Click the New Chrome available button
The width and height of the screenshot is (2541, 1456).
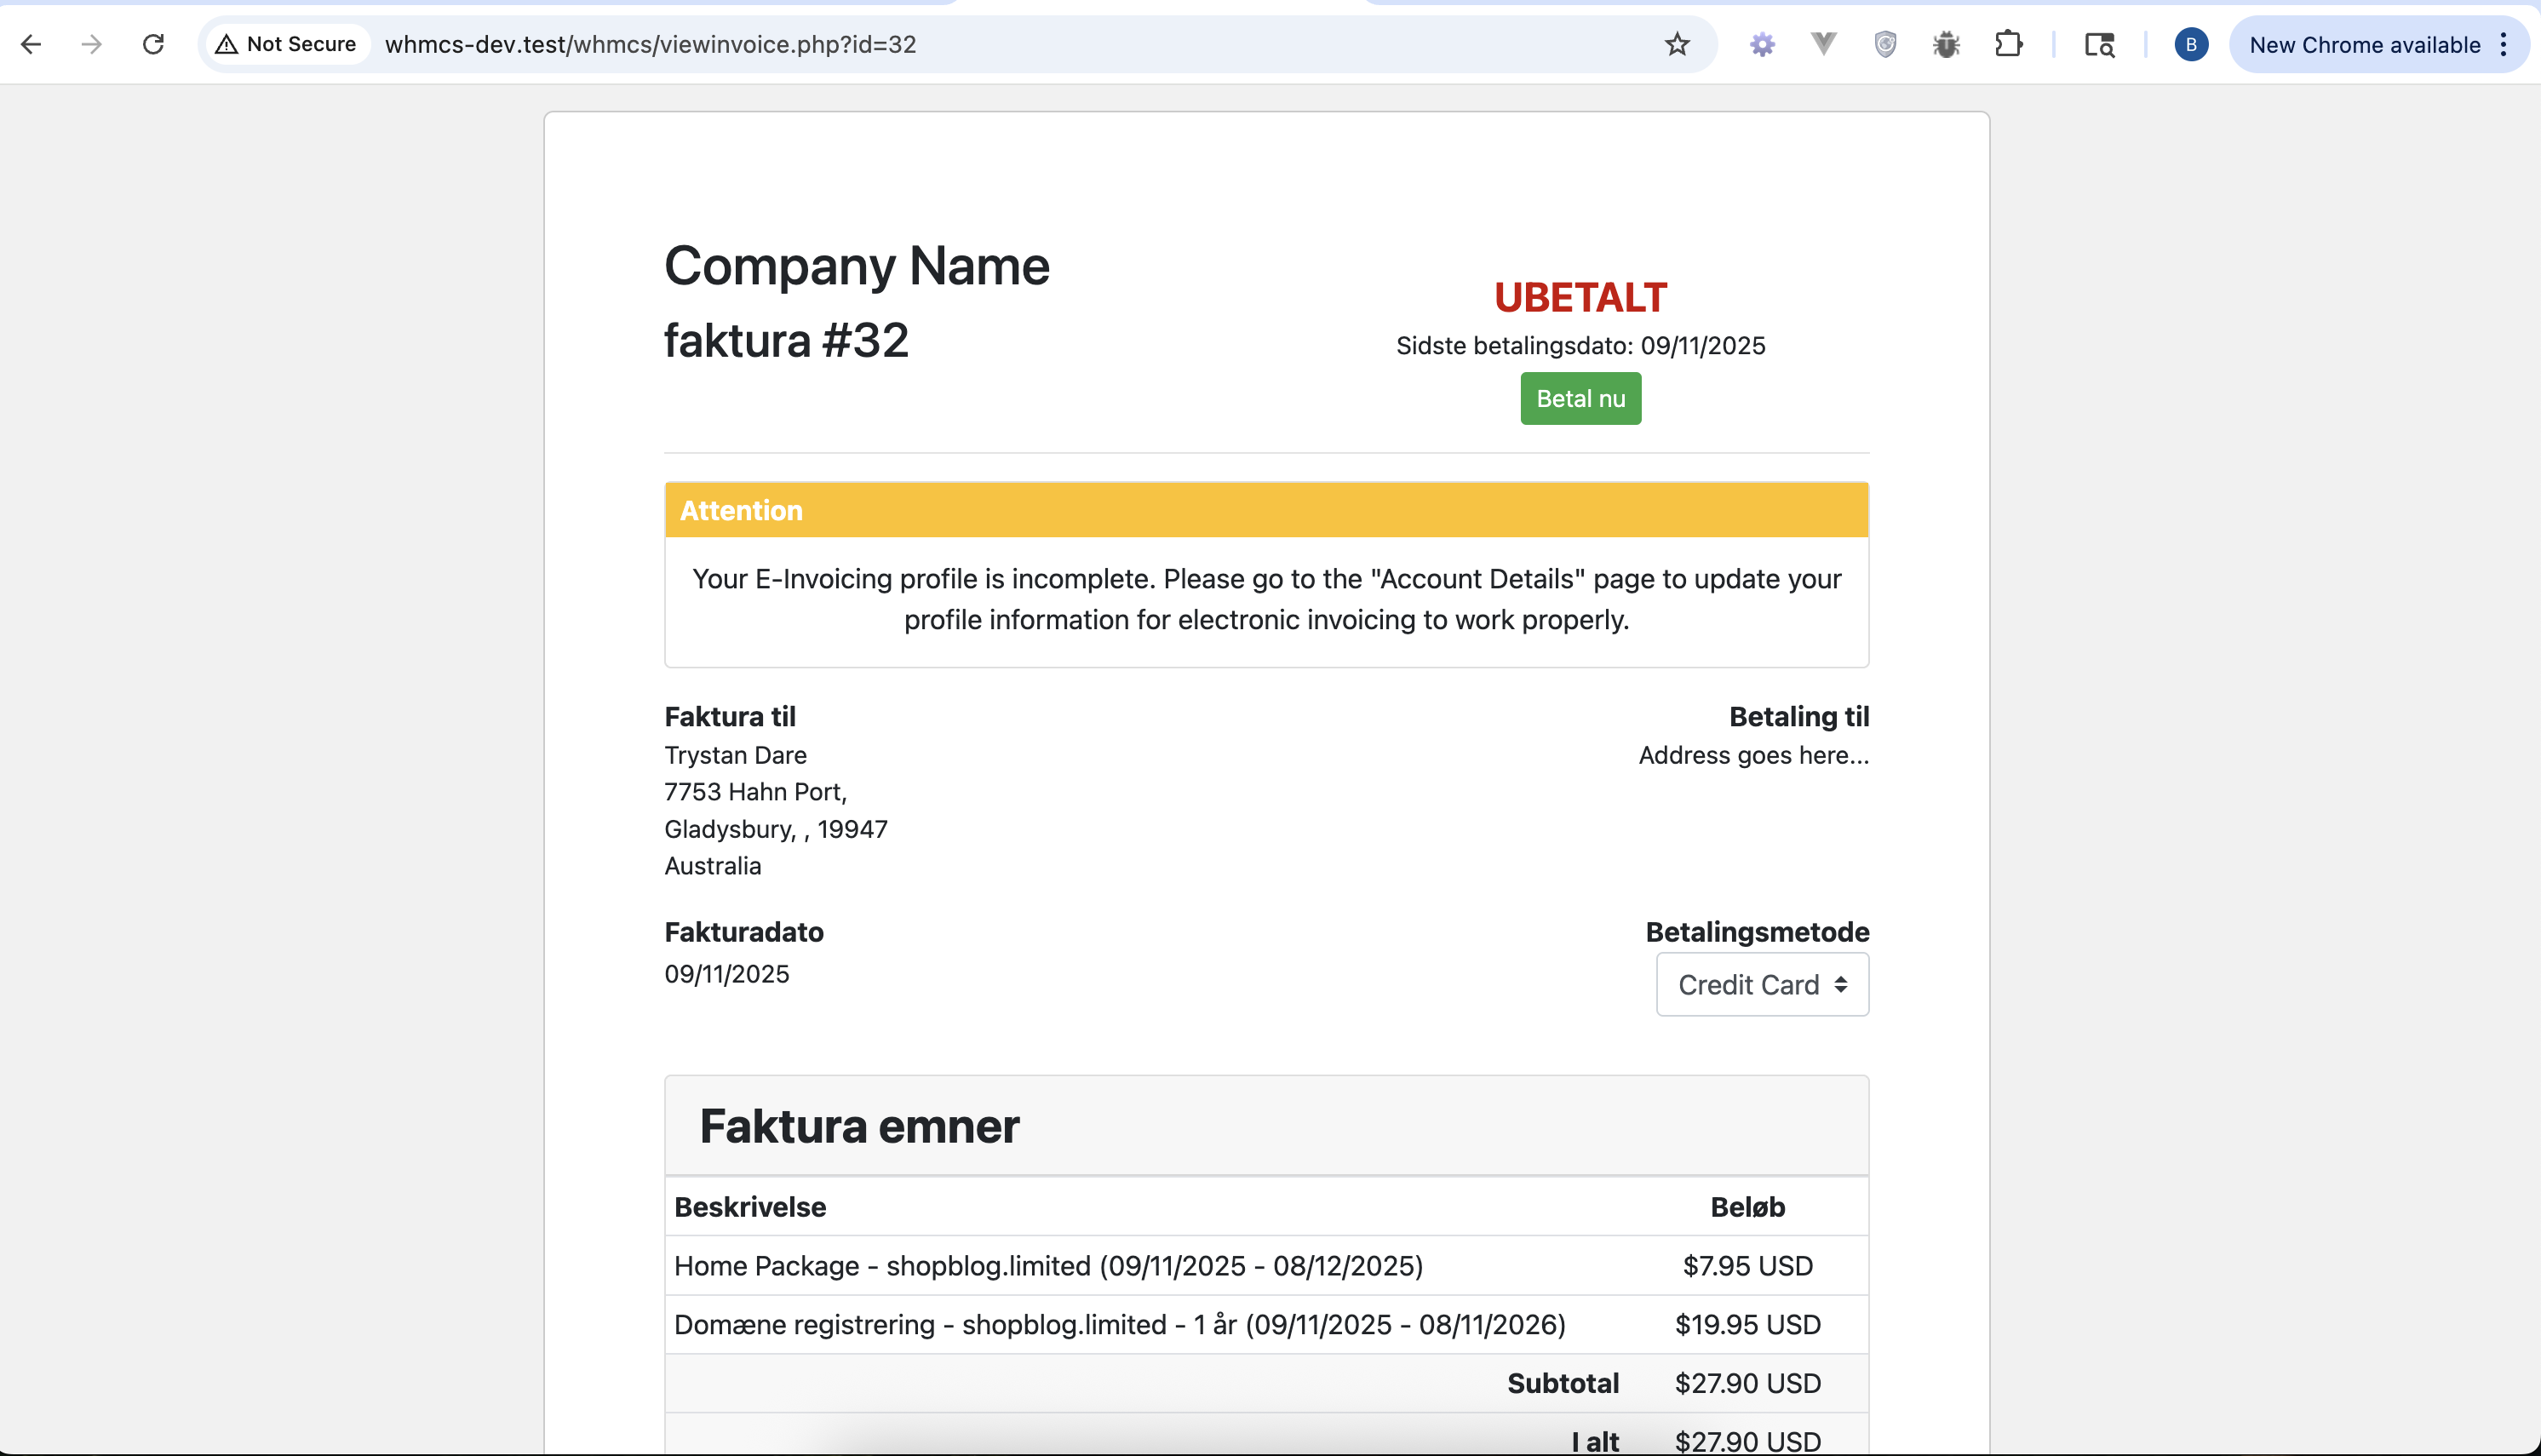click(2364, 44)
